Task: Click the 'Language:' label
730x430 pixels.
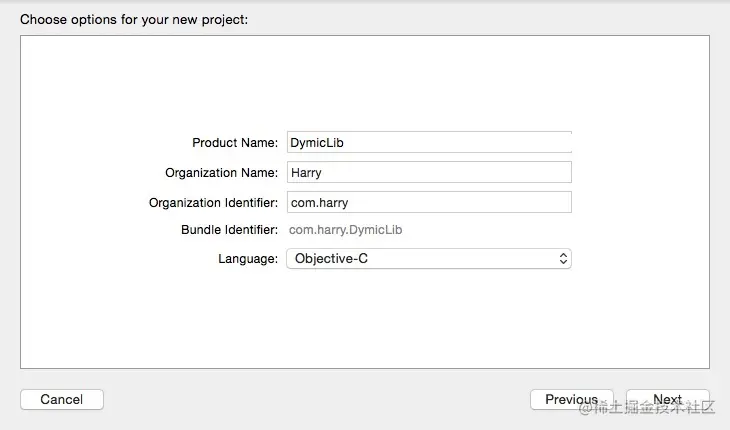Action: click(248, 259)
